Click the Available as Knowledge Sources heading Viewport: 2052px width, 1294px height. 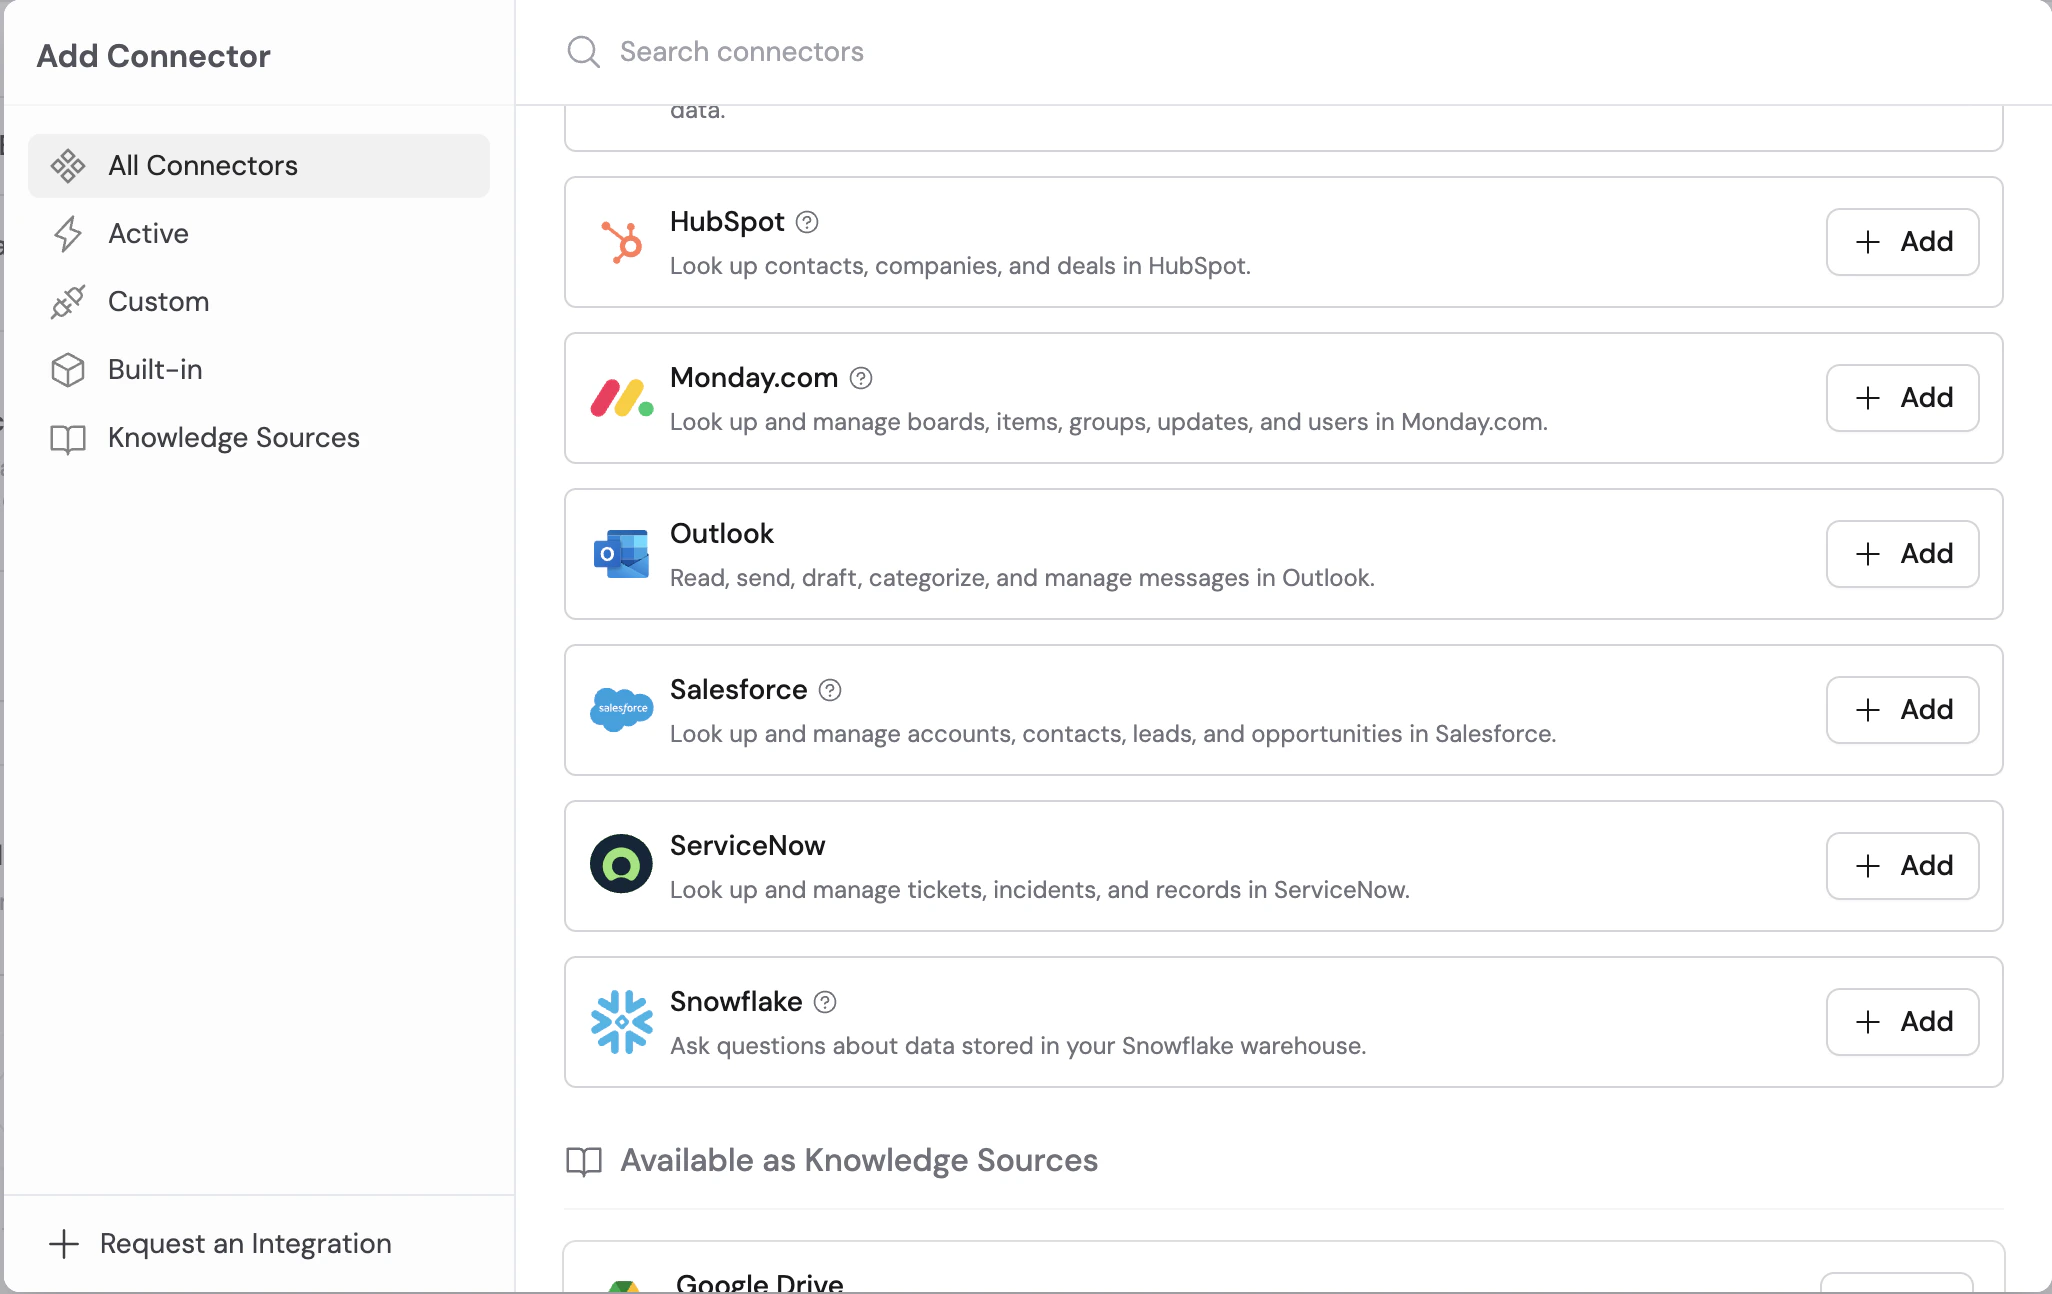point(859,1161)
